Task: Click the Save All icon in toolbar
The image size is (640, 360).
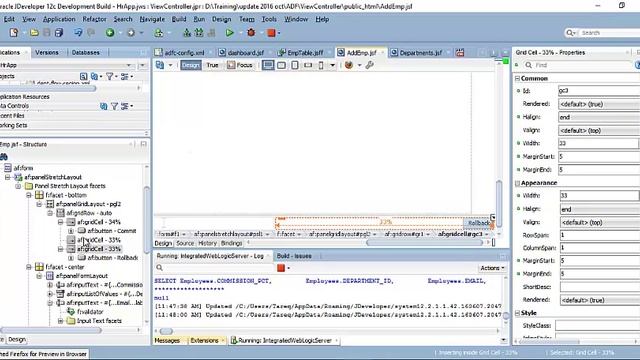Action: (x=59, y=33)
